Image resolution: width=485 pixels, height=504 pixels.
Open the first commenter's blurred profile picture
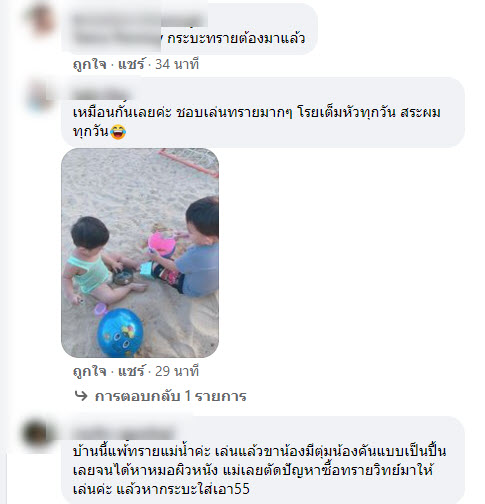click(41, 19)
